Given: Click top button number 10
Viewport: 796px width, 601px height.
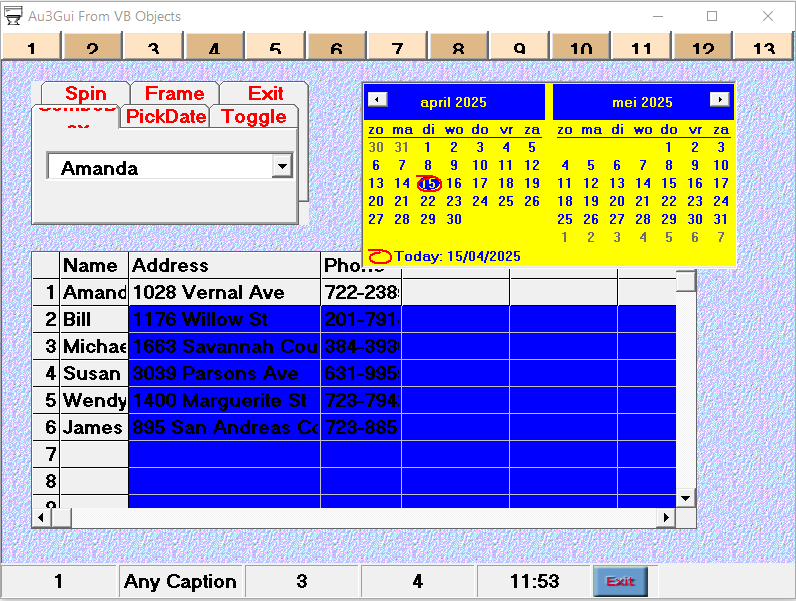Looking at the screenshot, I should (581, 46).
